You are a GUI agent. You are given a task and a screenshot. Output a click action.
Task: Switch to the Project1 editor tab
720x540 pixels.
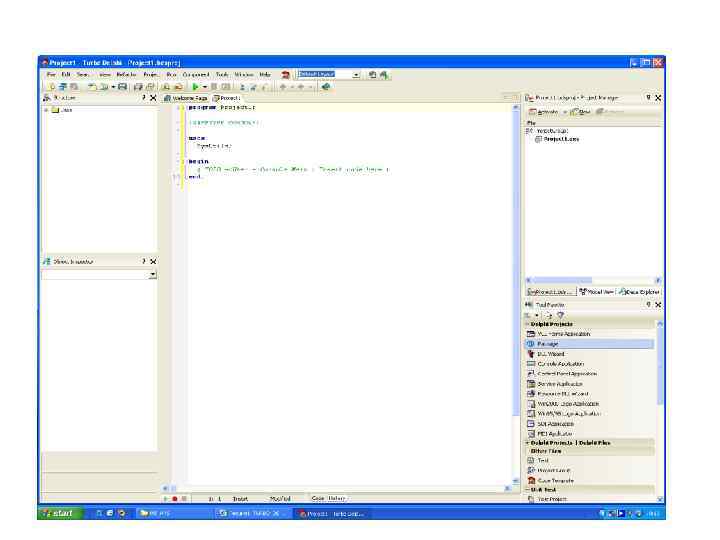[x=226, y=98]
